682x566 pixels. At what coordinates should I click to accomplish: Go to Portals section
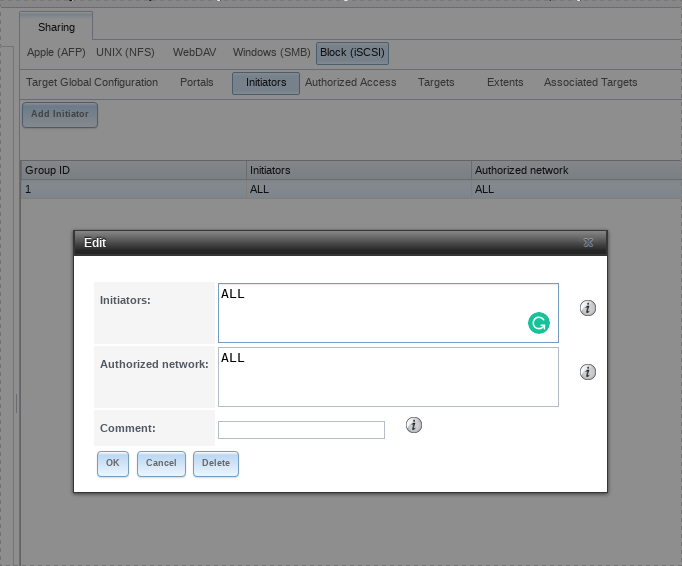click(x=197, y=82)
